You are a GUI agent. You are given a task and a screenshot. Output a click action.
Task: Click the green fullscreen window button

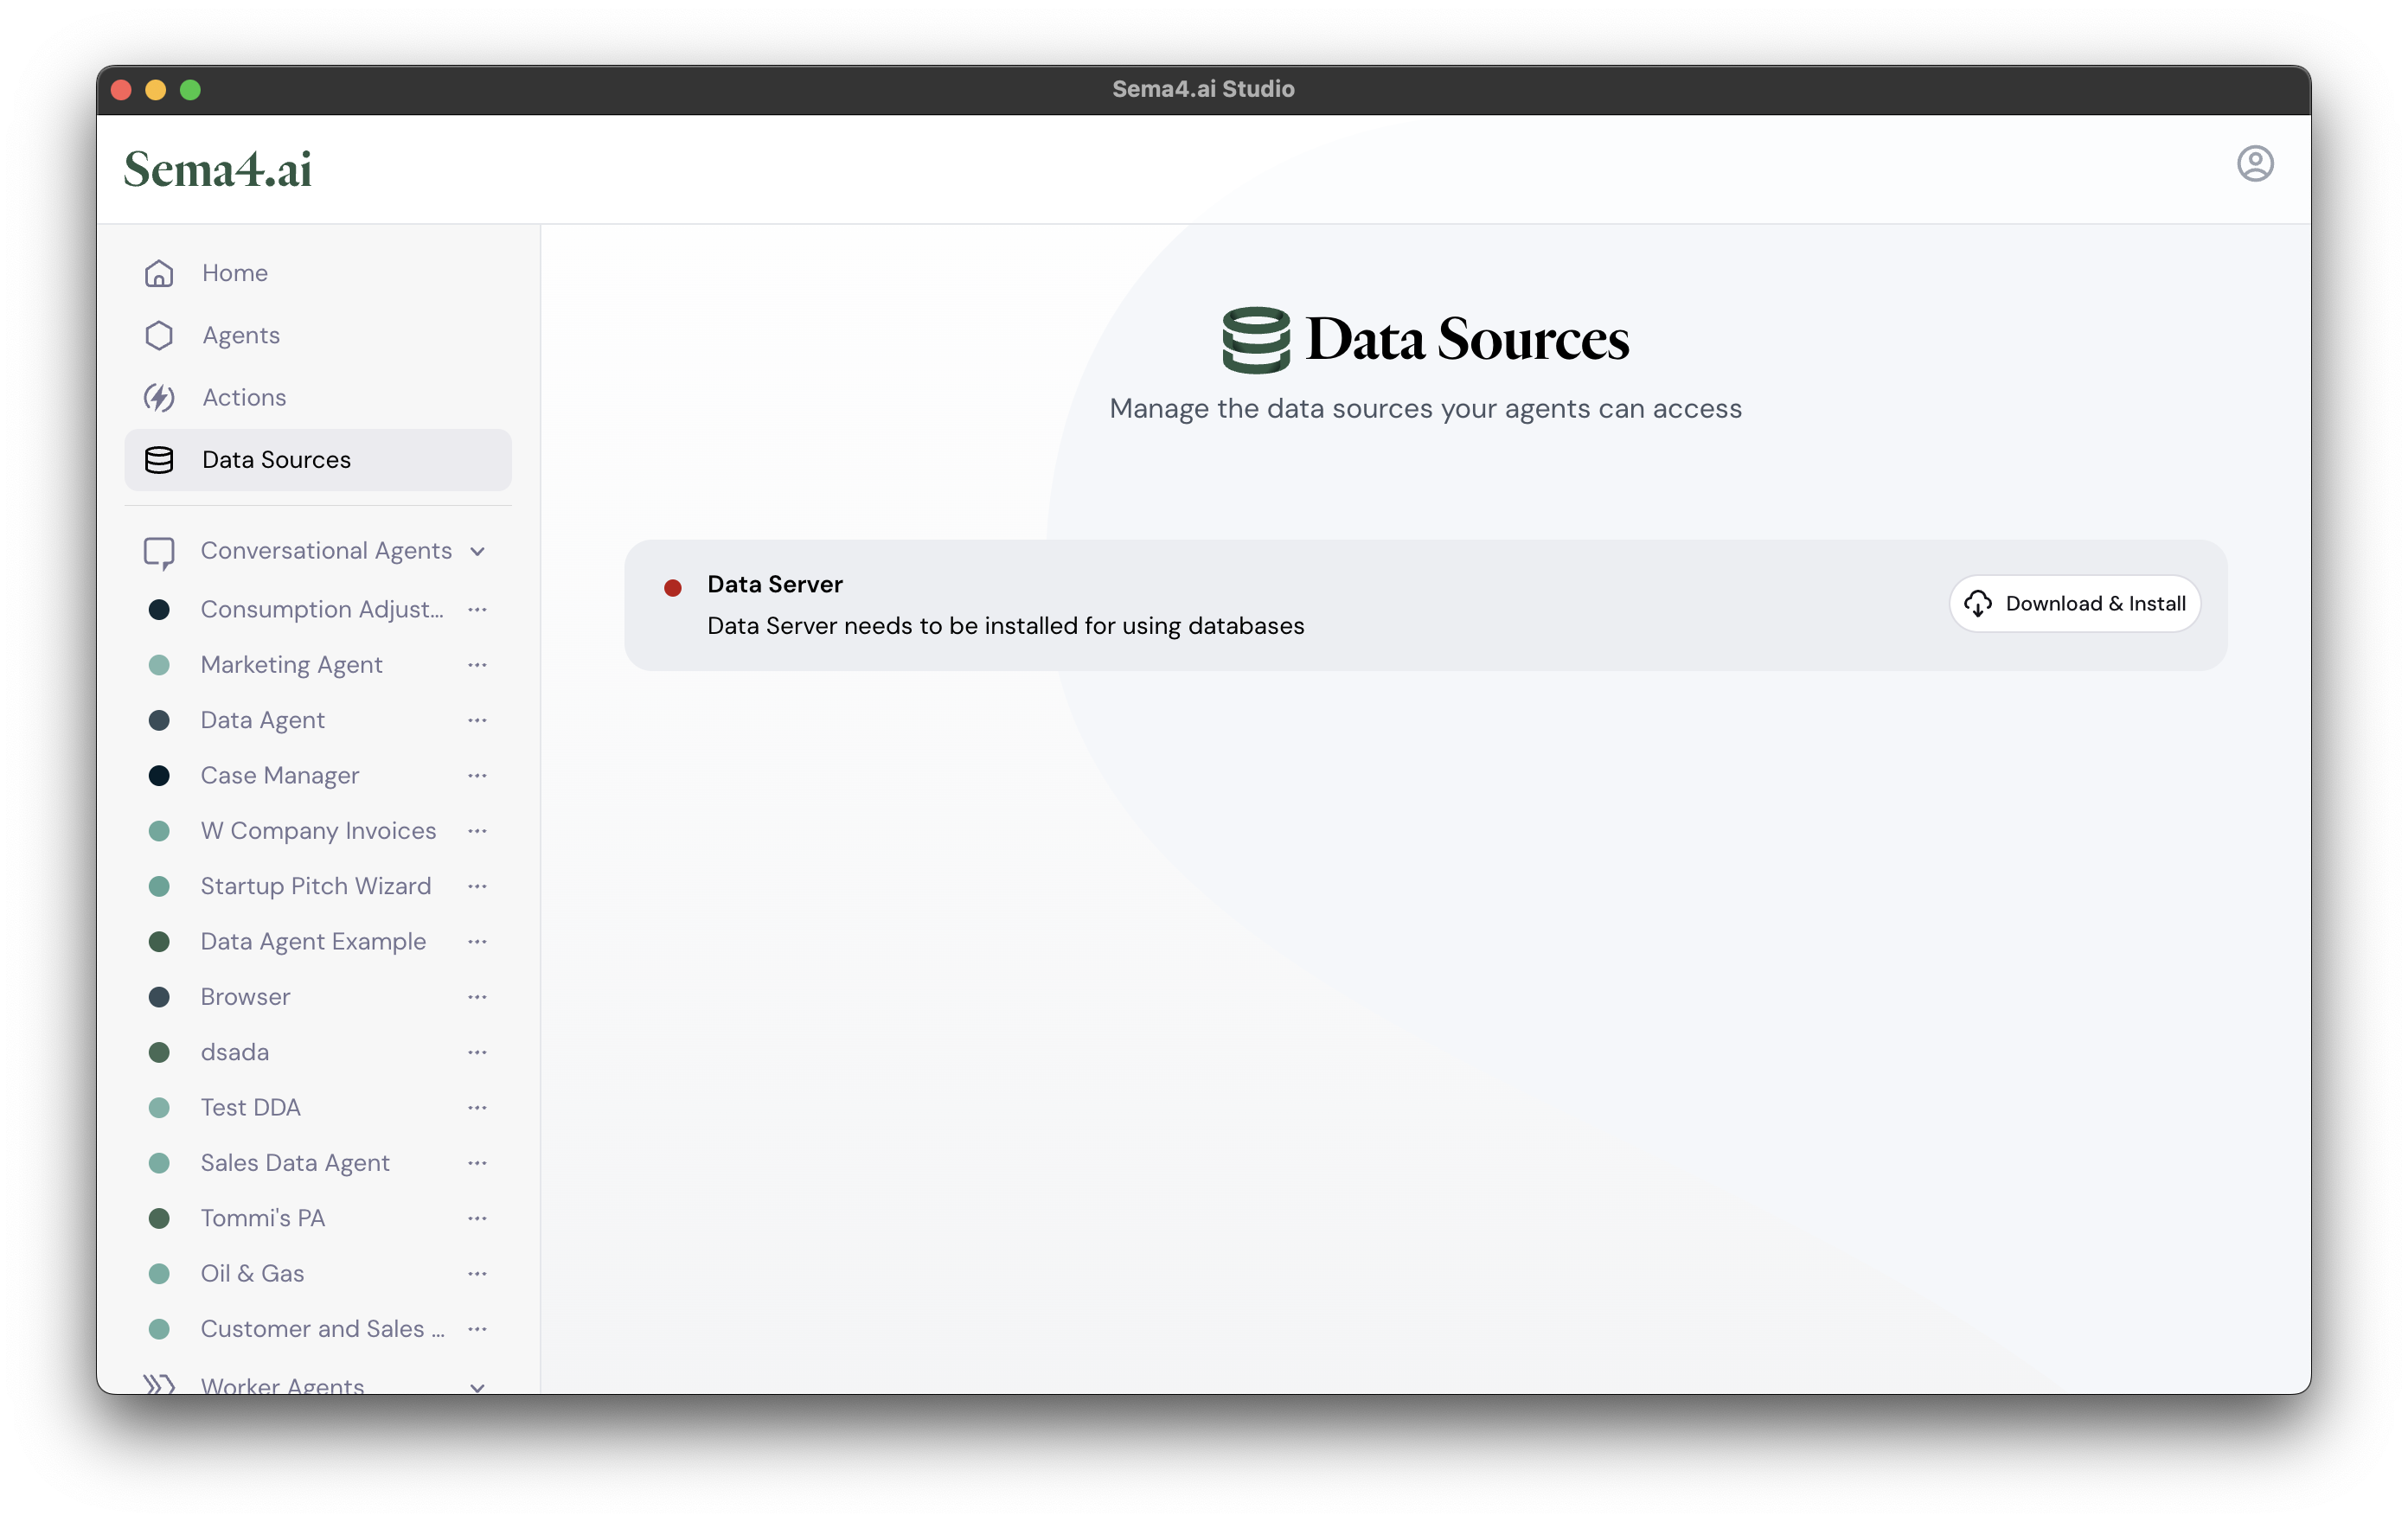tap(190, 90)
